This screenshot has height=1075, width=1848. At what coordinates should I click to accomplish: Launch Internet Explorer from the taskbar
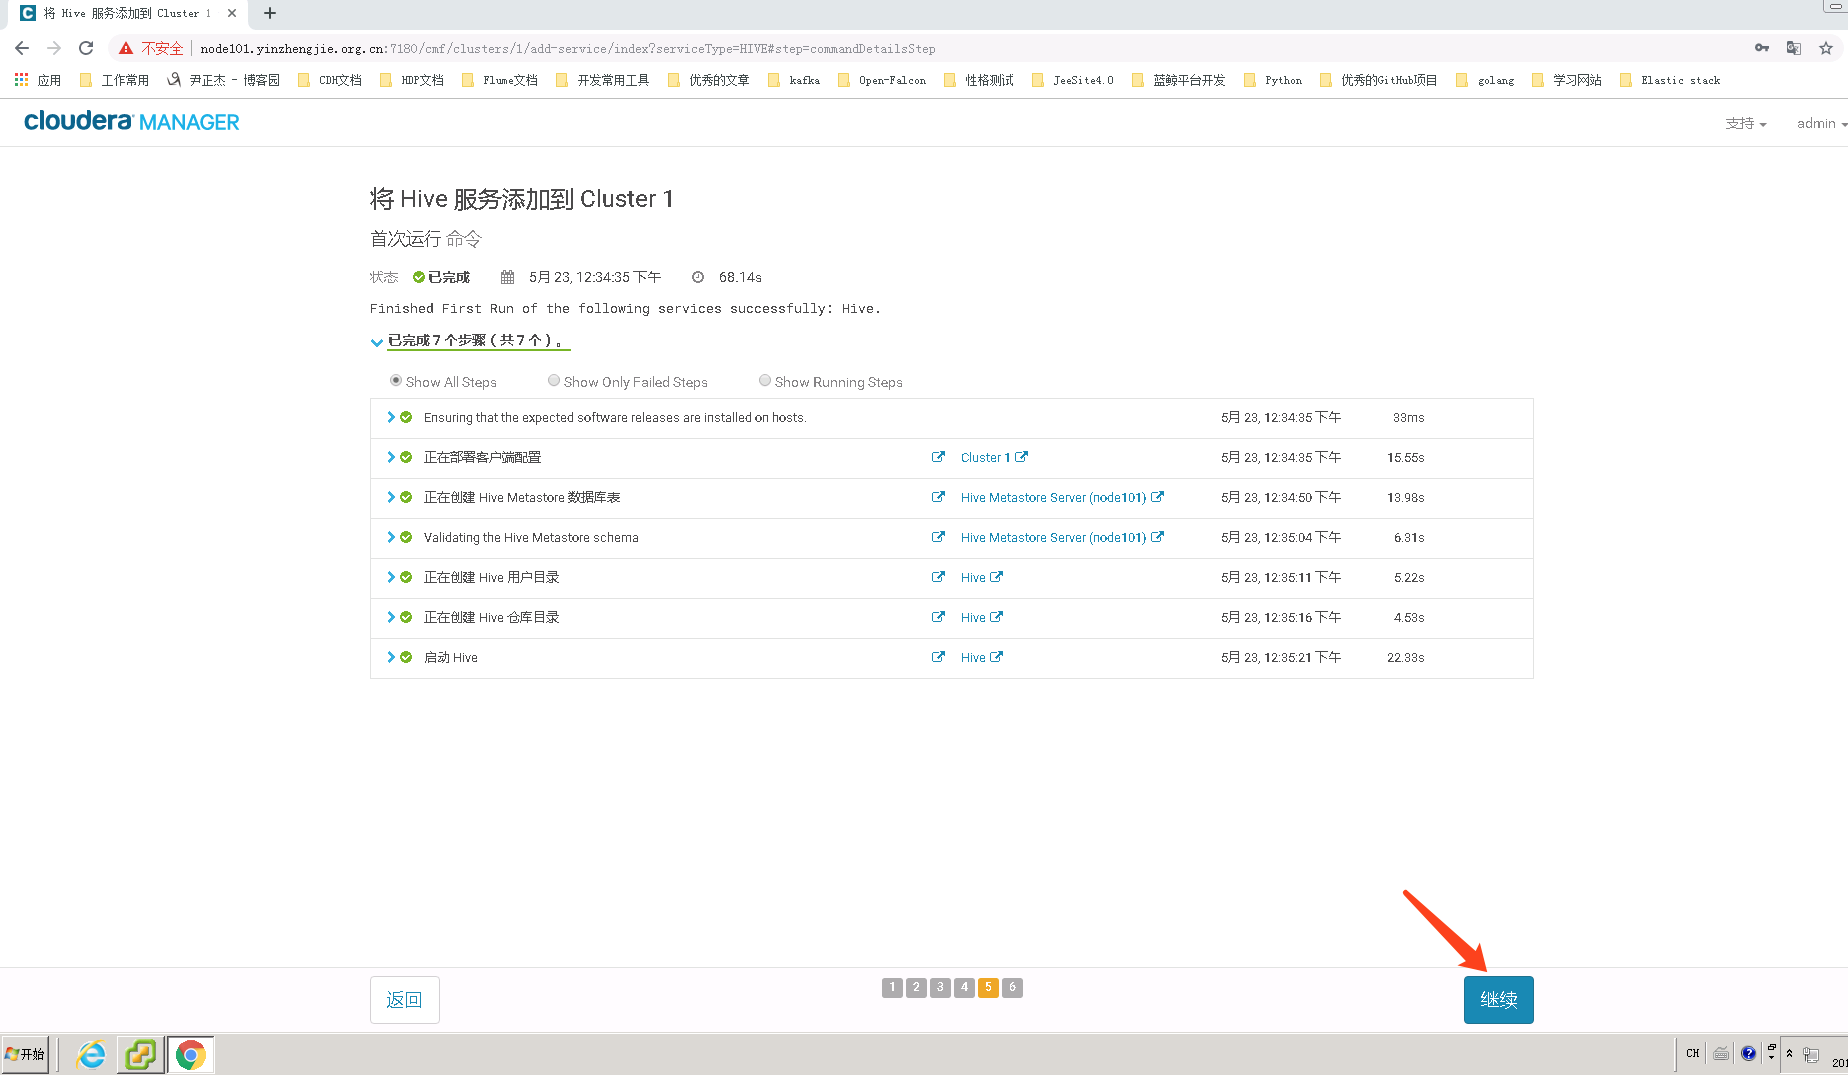coord(90,1054)
